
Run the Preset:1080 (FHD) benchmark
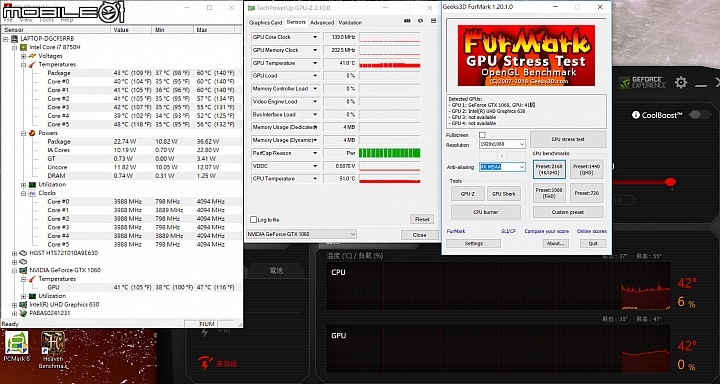point(550,193)
